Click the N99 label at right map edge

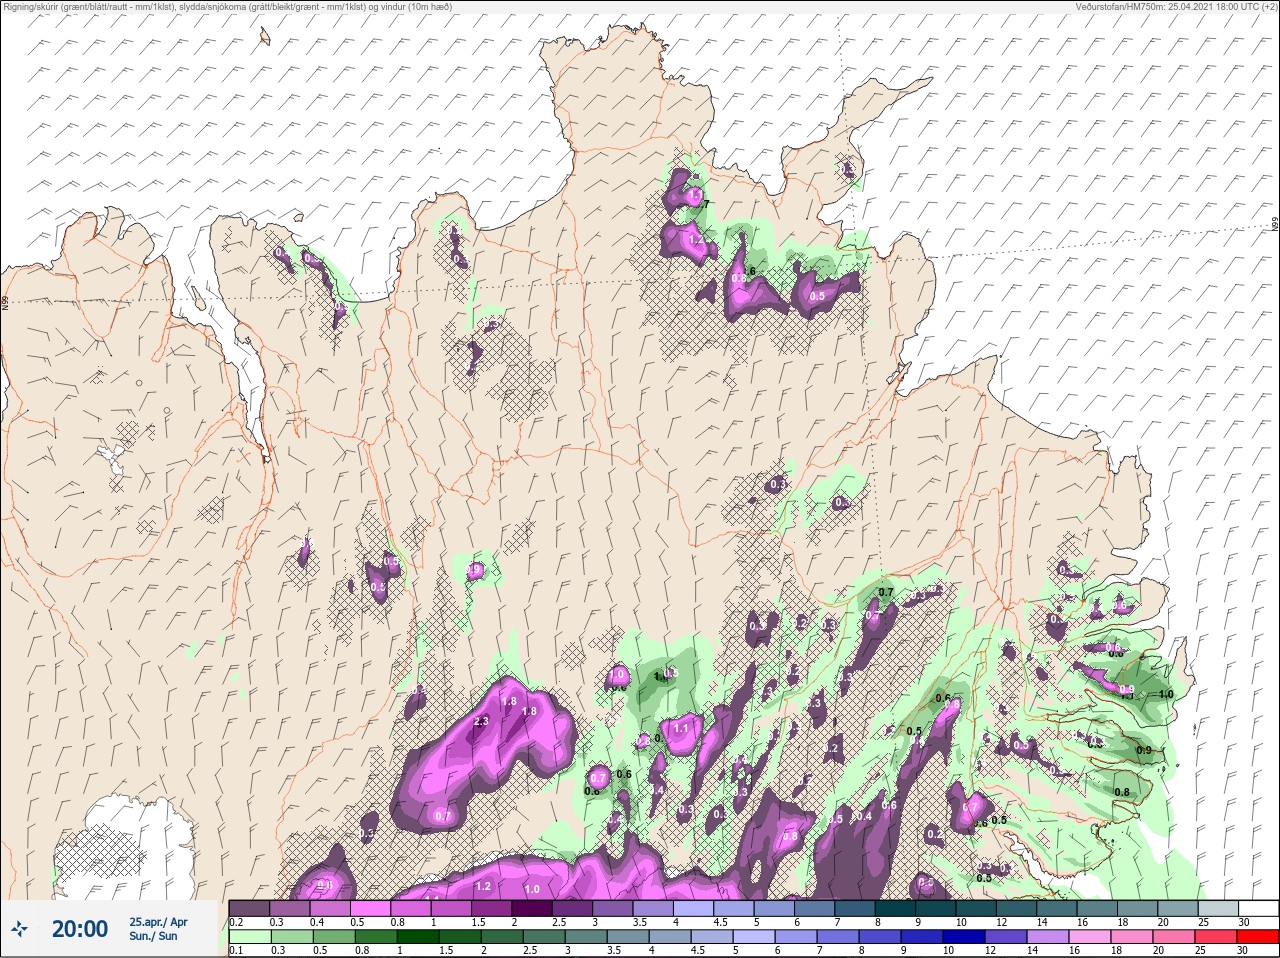click(x=1275, y=226)
